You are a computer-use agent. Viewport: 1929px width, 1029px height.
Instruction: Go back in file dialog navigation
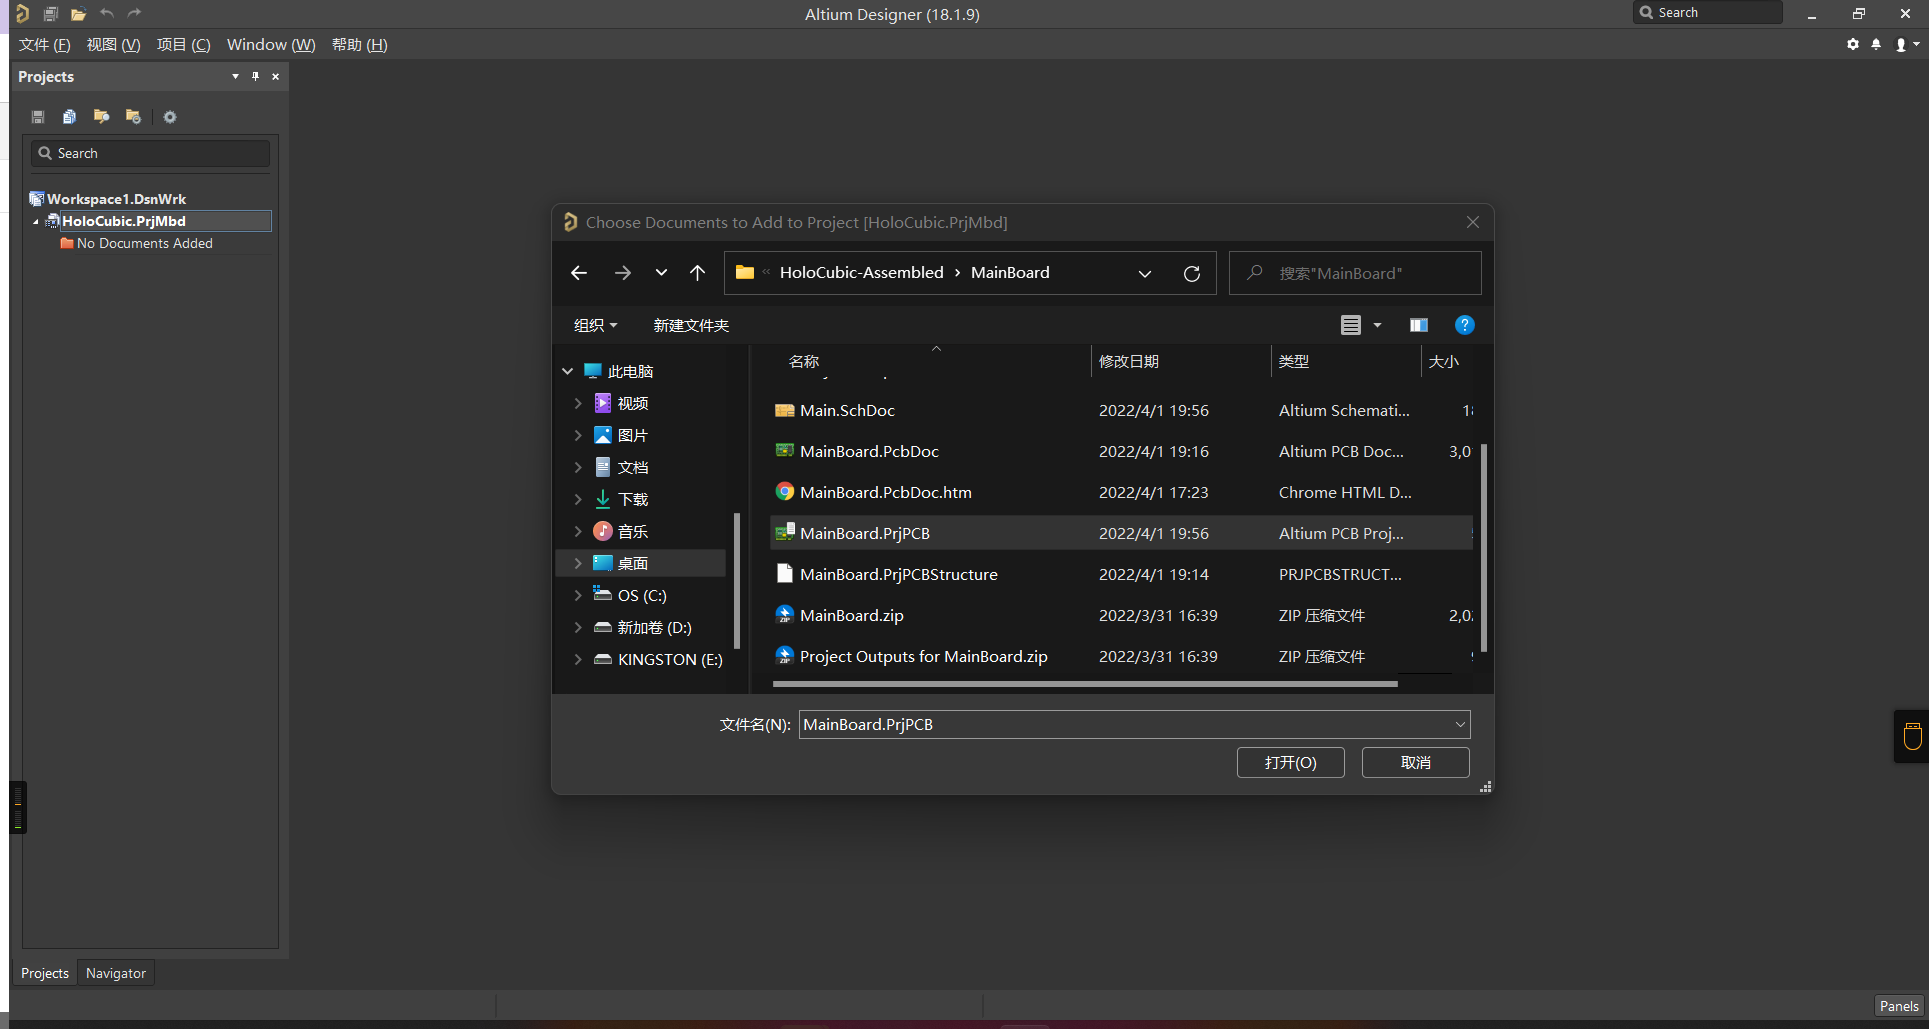(579, 273)
